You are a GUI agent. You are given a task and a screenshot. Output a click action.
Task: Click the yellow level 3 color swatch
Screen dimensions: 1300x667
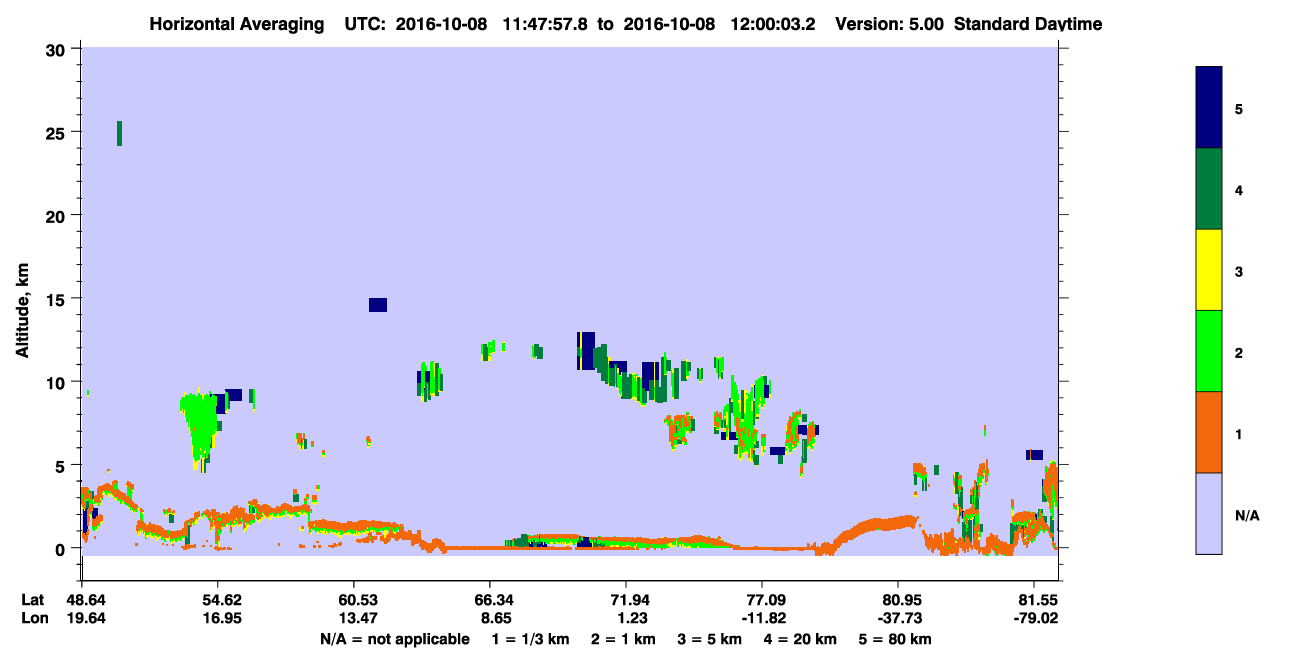[1209, 270]
